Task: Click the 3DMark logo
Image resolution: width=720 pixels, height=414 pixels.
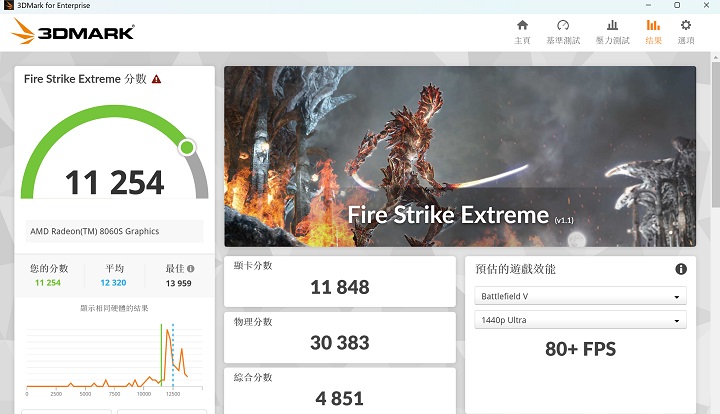Action: 73,31
